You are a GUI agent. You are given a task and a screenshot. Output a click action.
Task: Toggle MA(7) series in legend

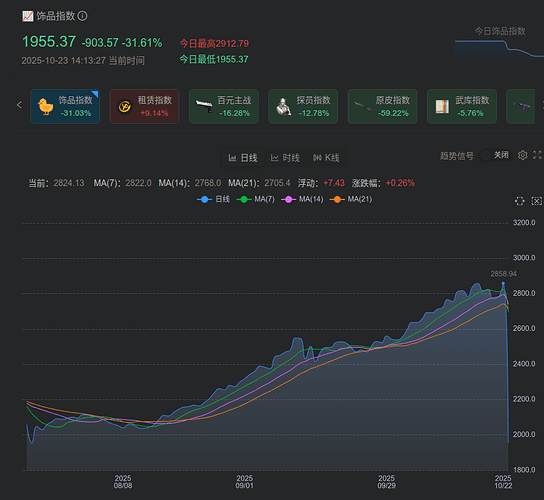click(256, 199)
